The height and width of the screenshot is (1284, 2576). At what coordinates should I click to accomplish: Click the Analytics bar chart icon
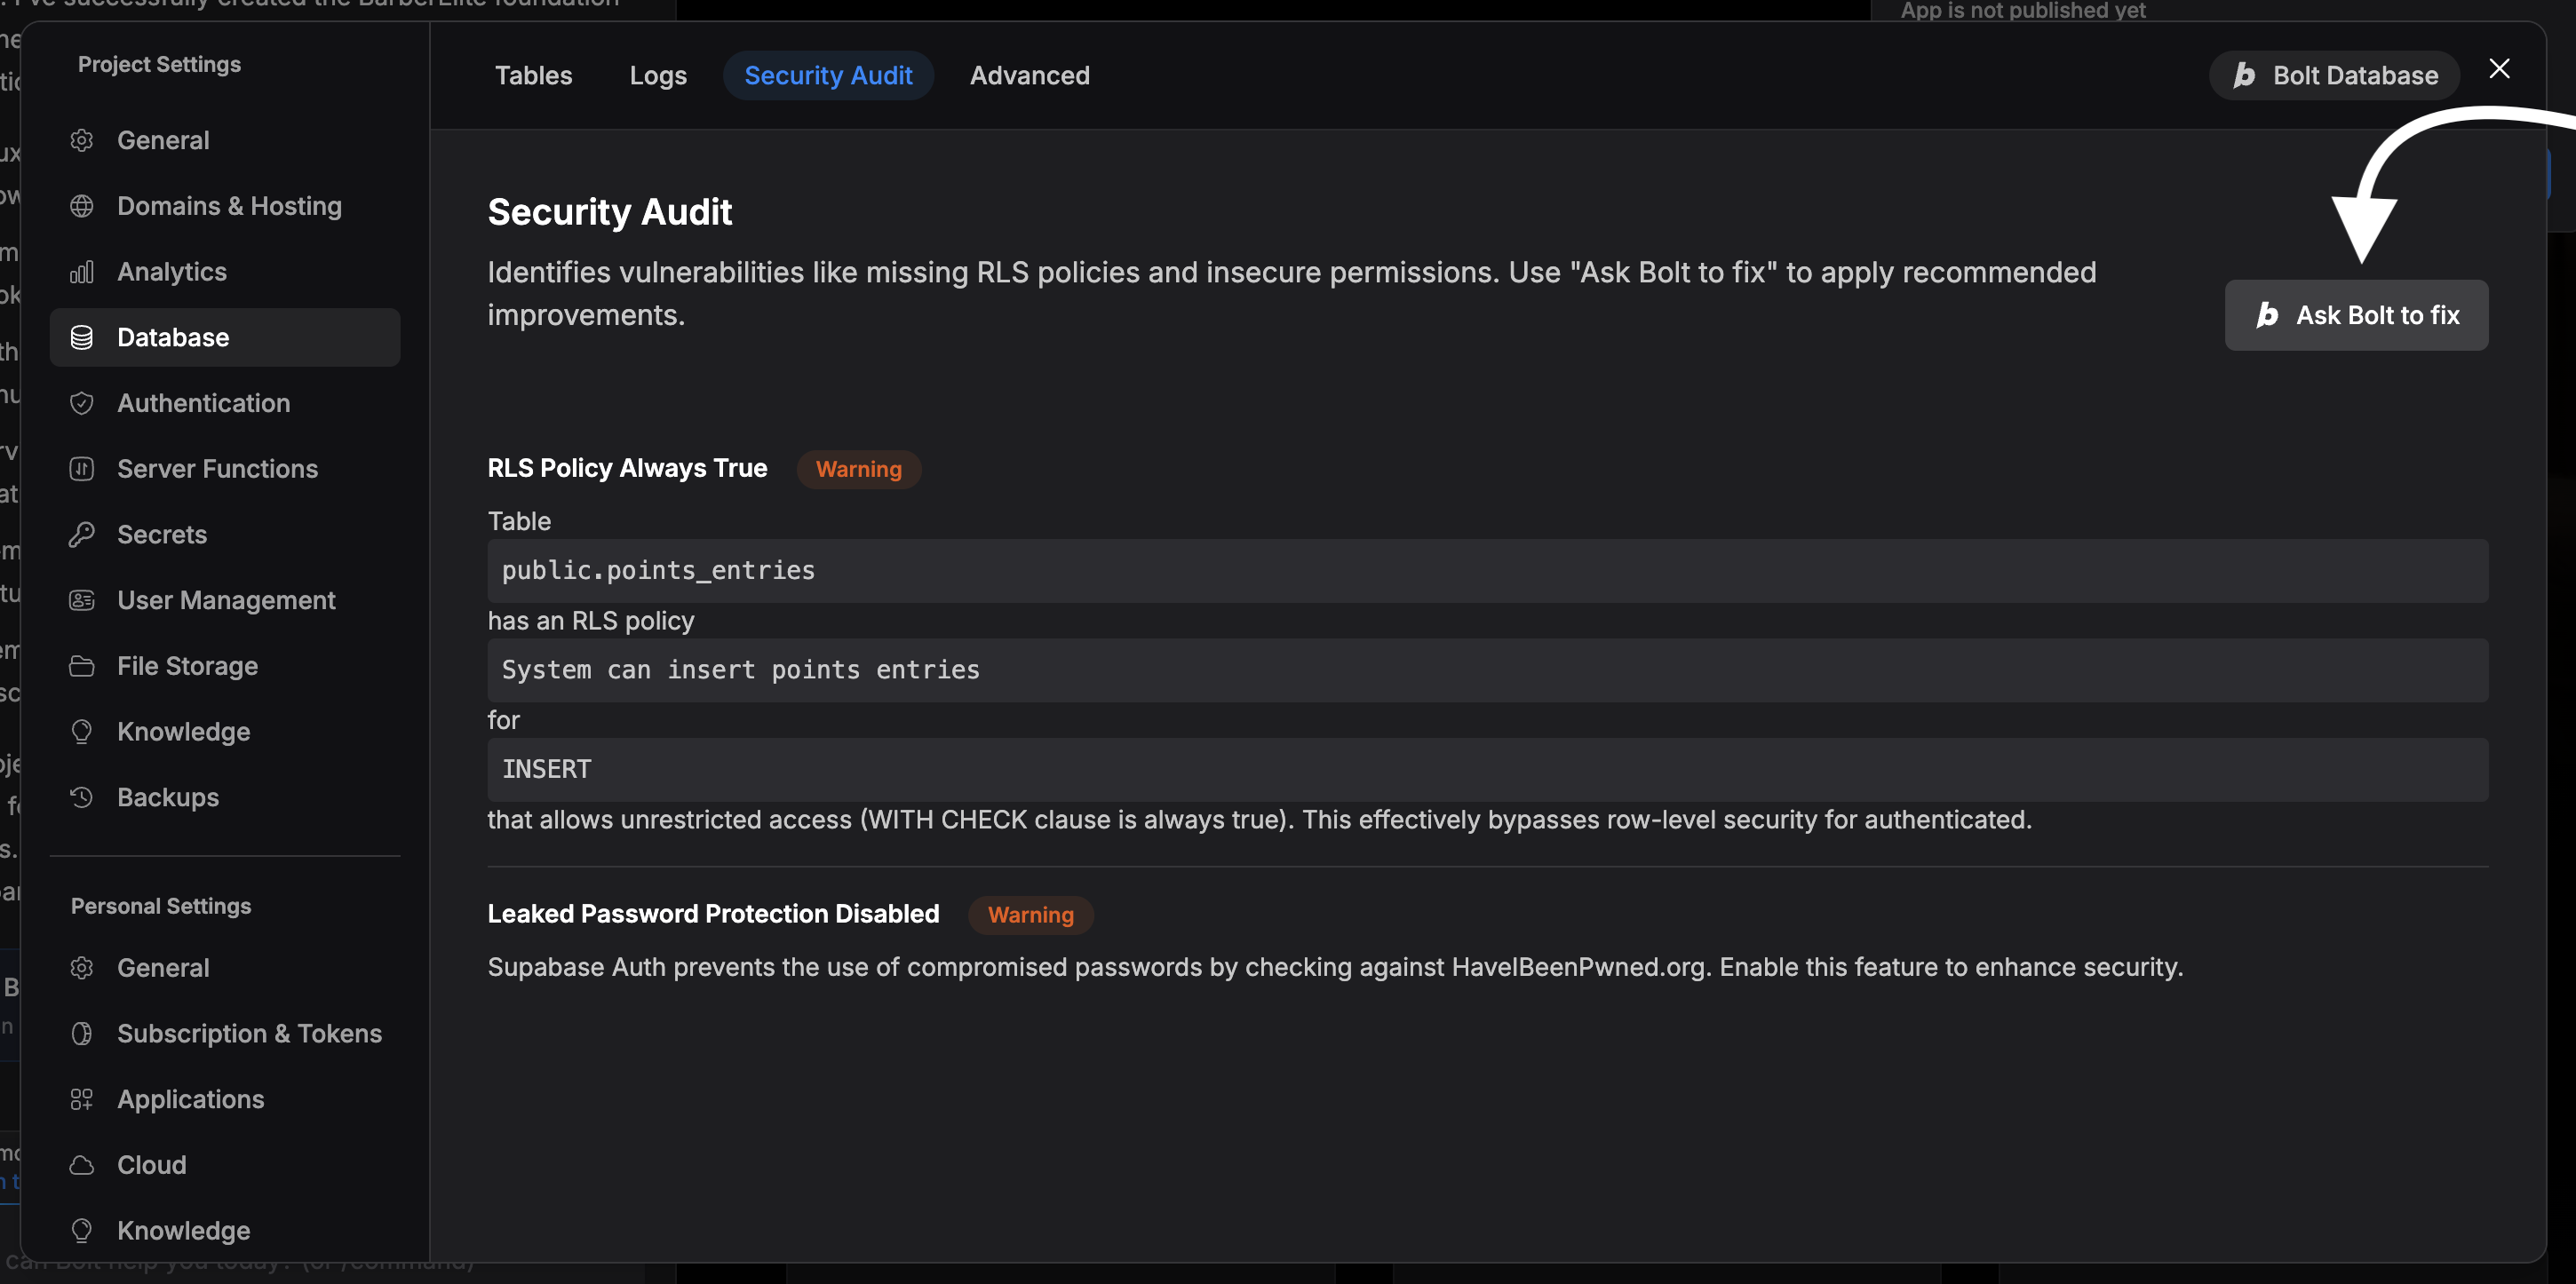coord(82,271)
